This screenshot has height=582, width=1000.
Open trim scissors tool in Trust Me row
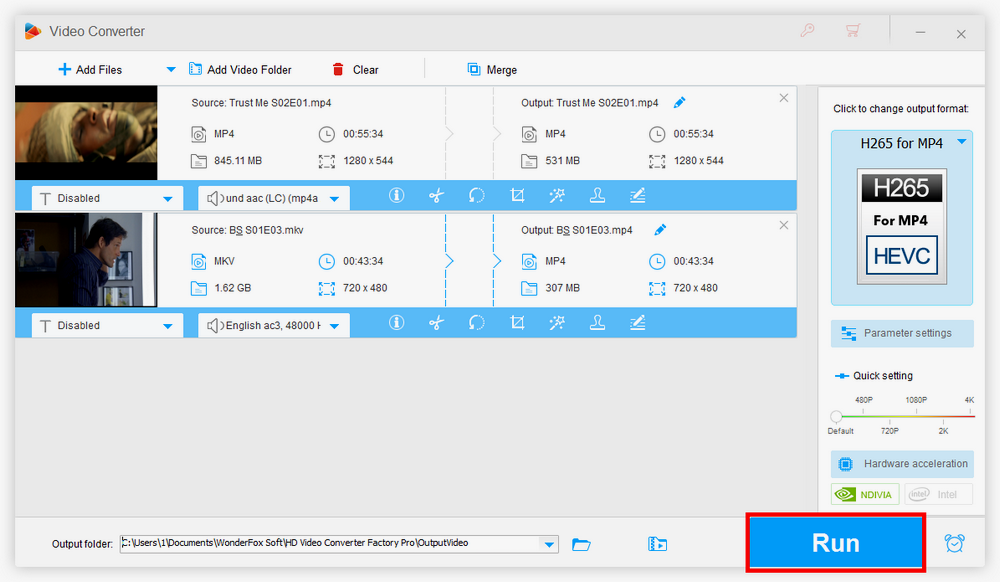coord(436,196)
